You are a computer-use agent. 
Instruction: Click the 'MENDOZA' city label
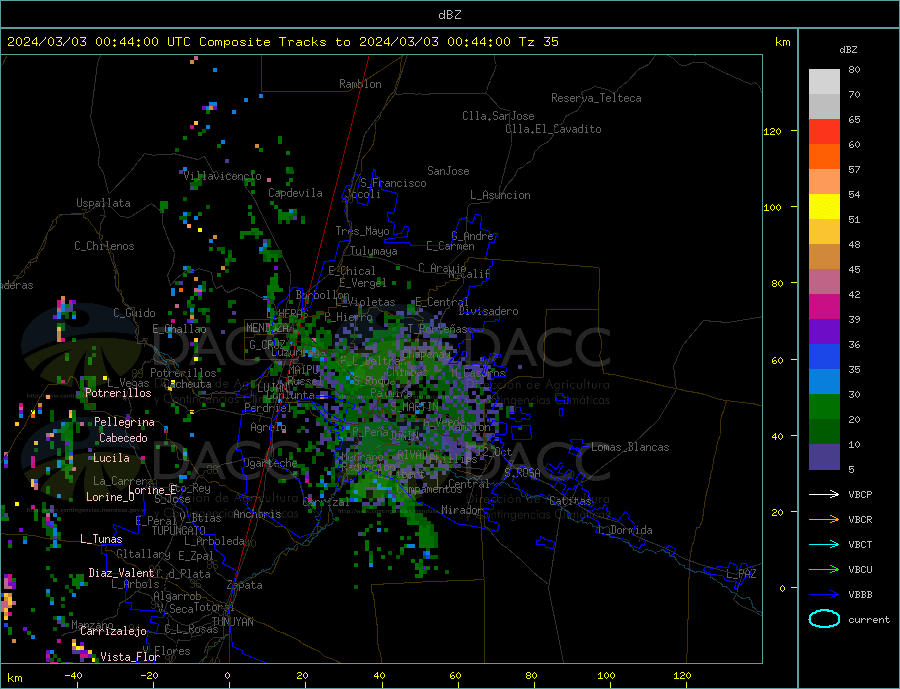(x=267, y=328)
